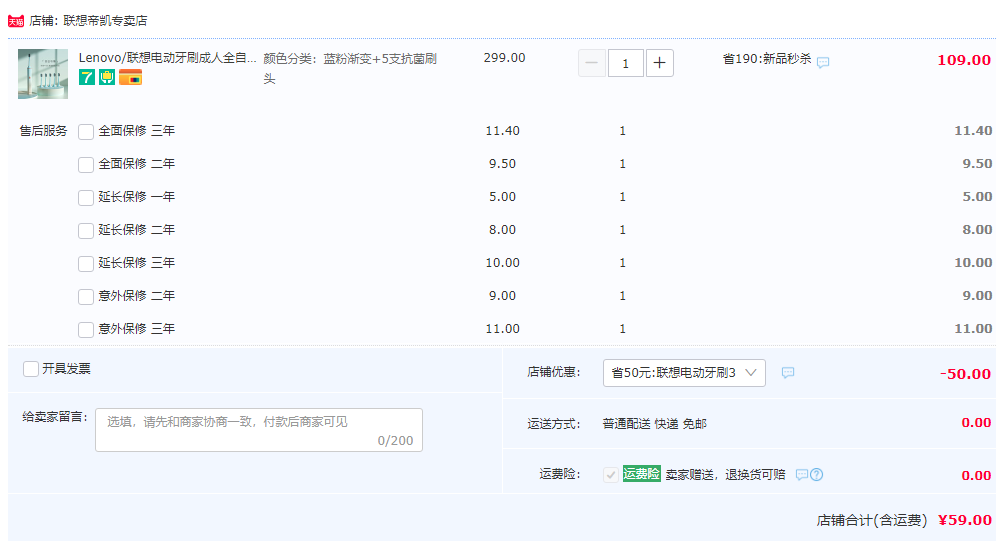Increase quantity with the plus button

pos(659,63)
